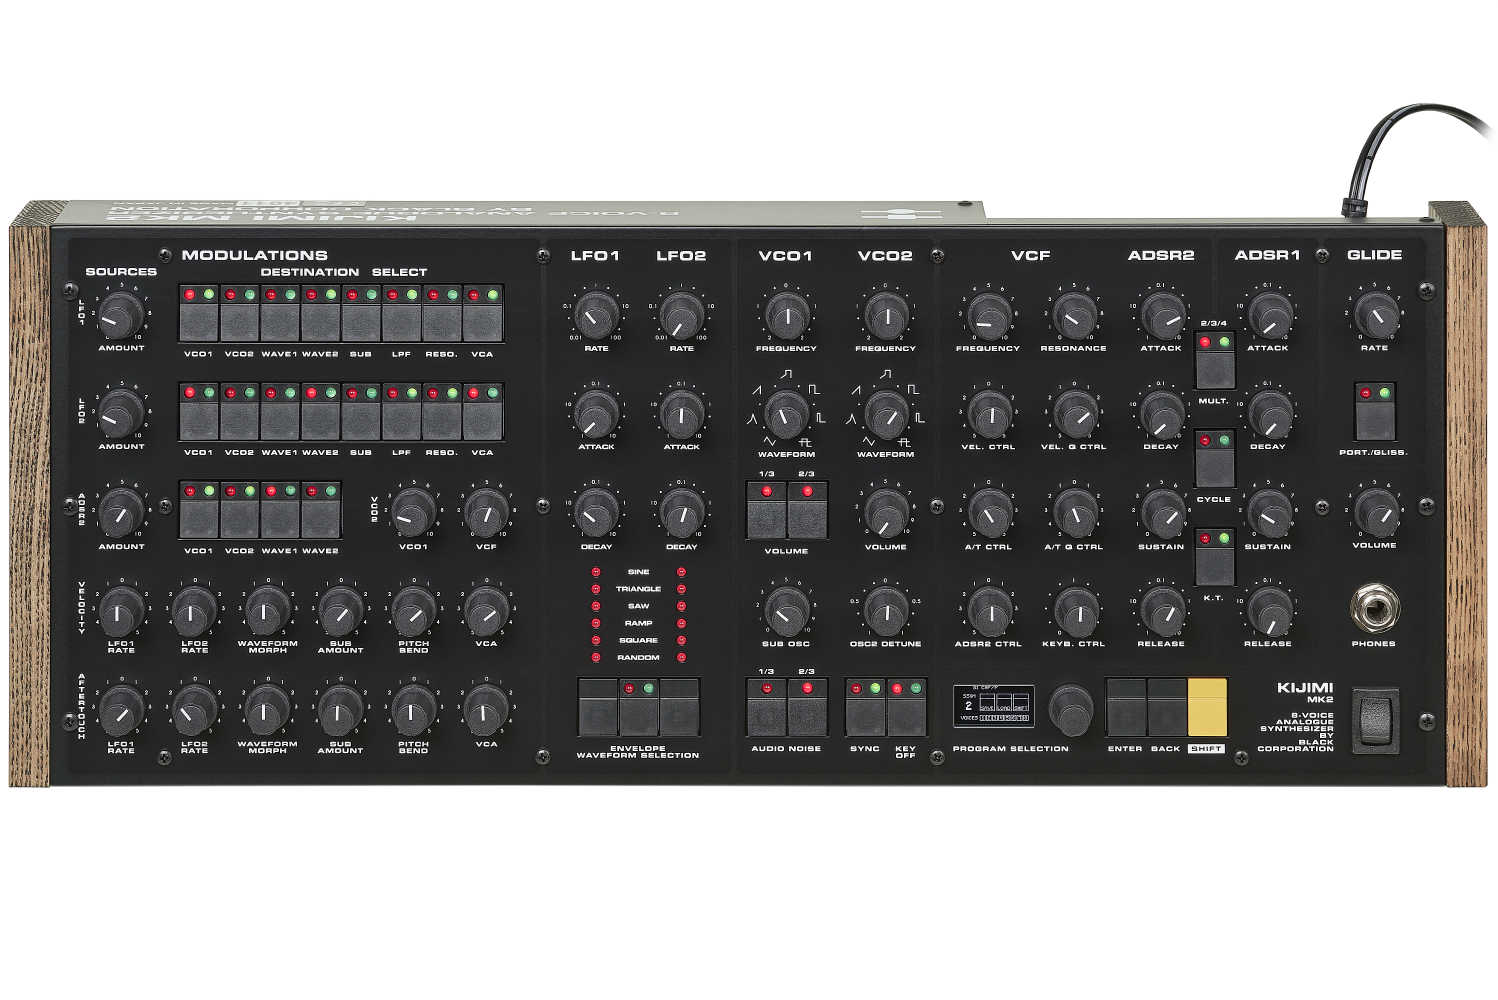Flip the power rocker switch
Viewport: 1498px width, 1000px height.
[1376, 717]
